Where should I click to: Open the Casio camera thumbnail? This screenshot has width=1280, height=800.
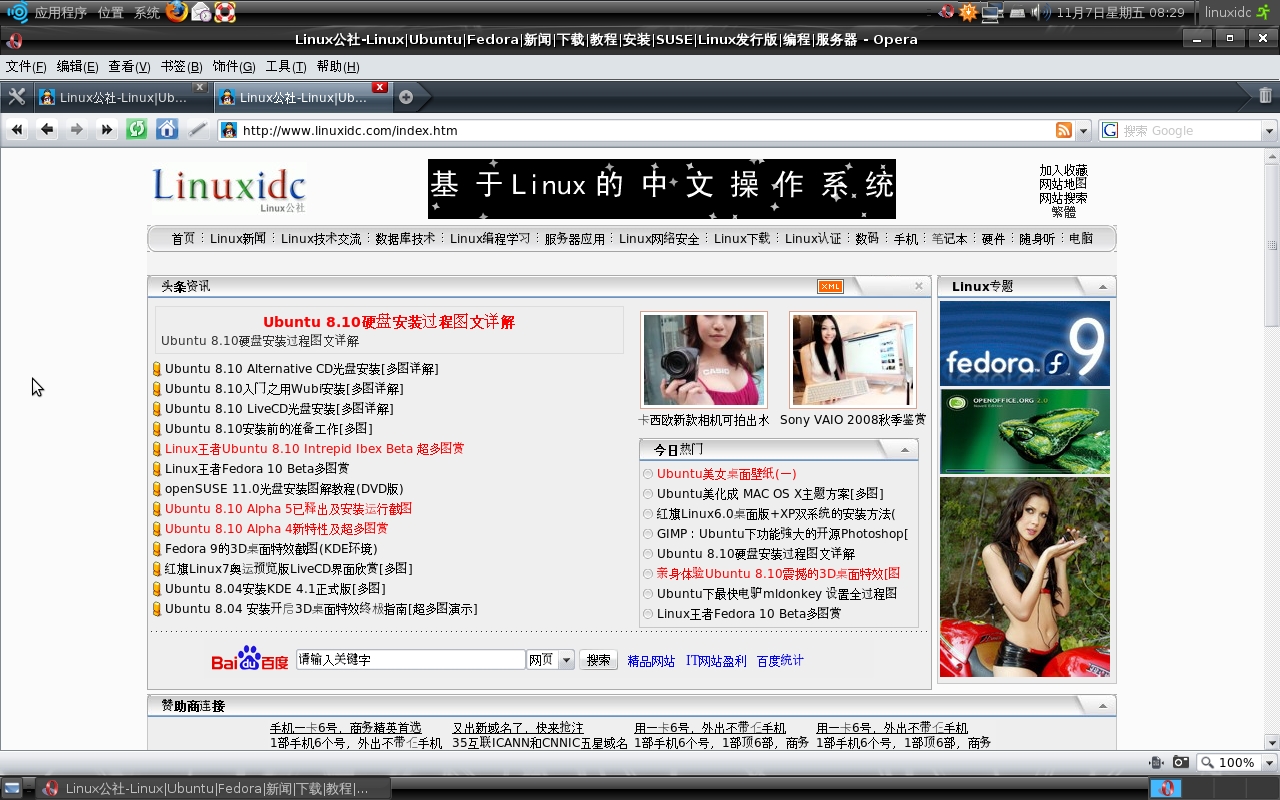tap(704, 359)
